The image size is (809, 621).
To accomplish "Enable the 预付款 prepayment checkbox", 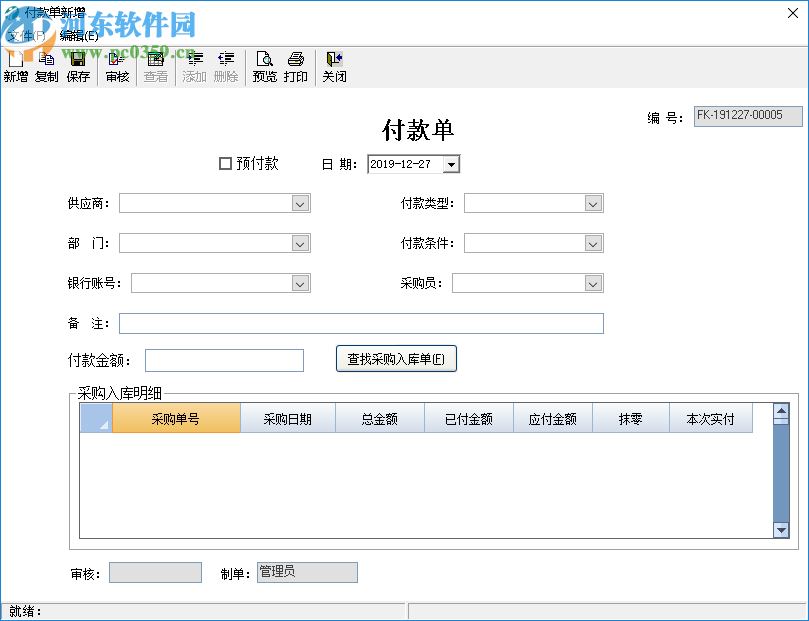I will pyautogui.click(x=224, y=164).
